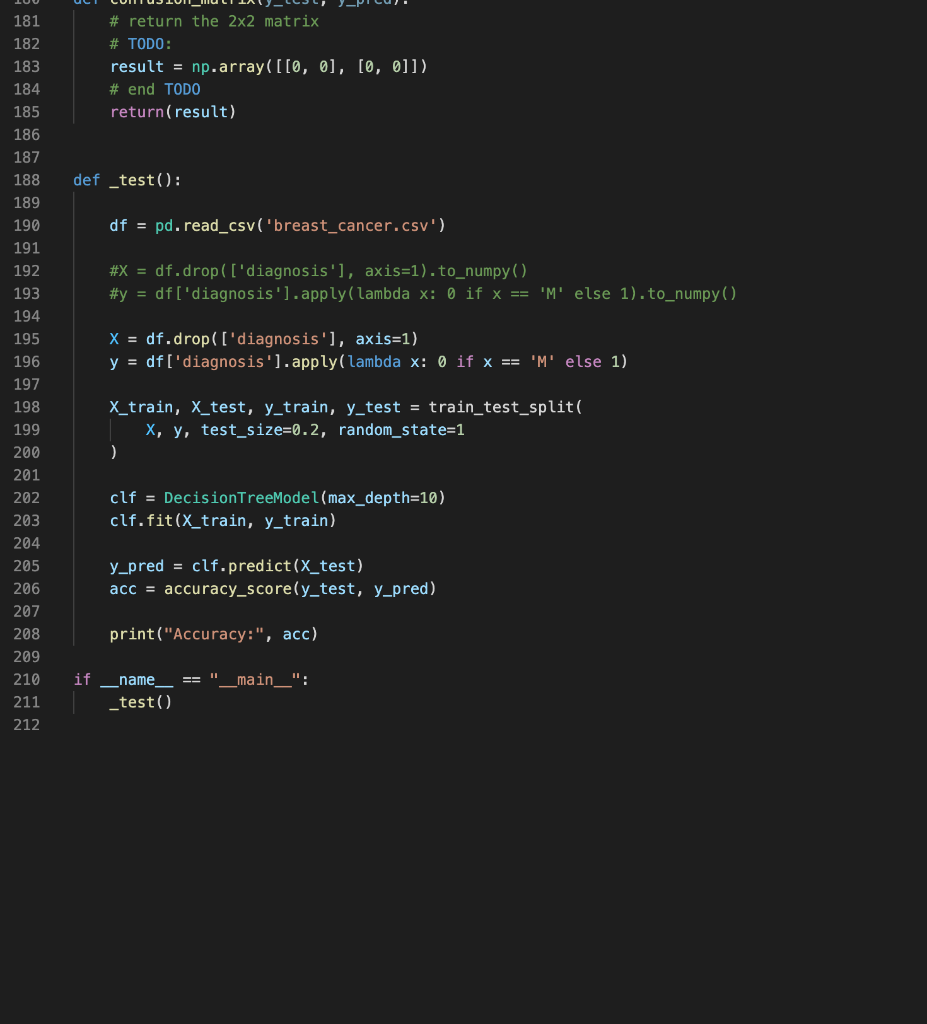Viewport: 927px width, 1024px height.
Task: Click the _test() call on line 211
Action: [x=138, y=702]
